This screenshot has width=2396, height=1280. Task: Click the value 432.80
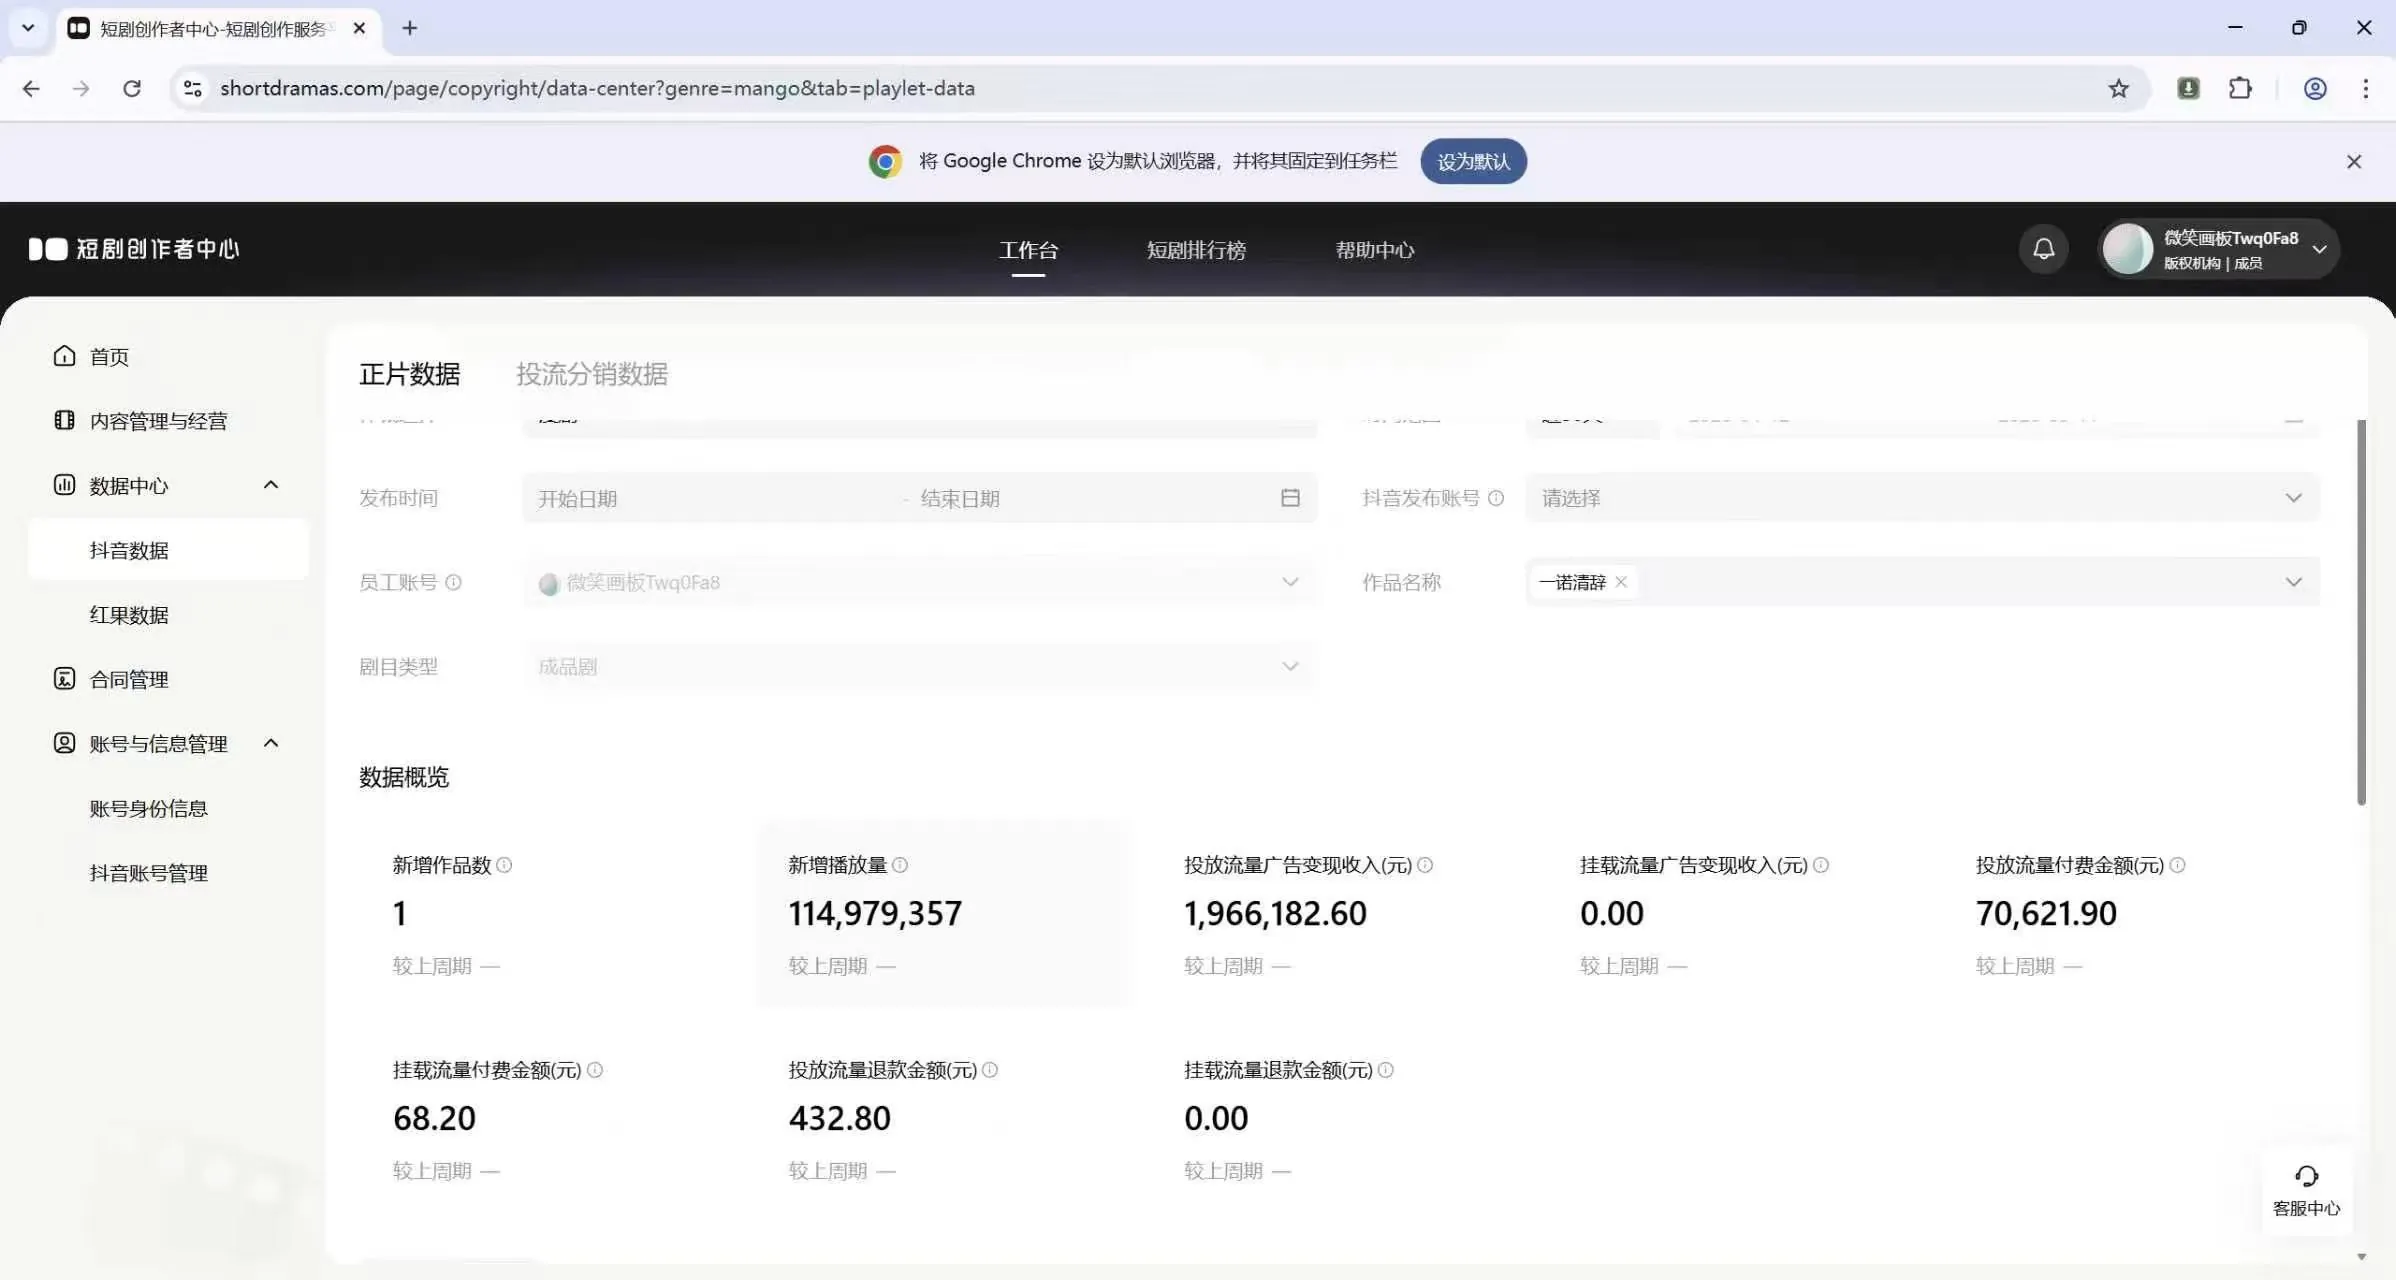(839, 1118)
